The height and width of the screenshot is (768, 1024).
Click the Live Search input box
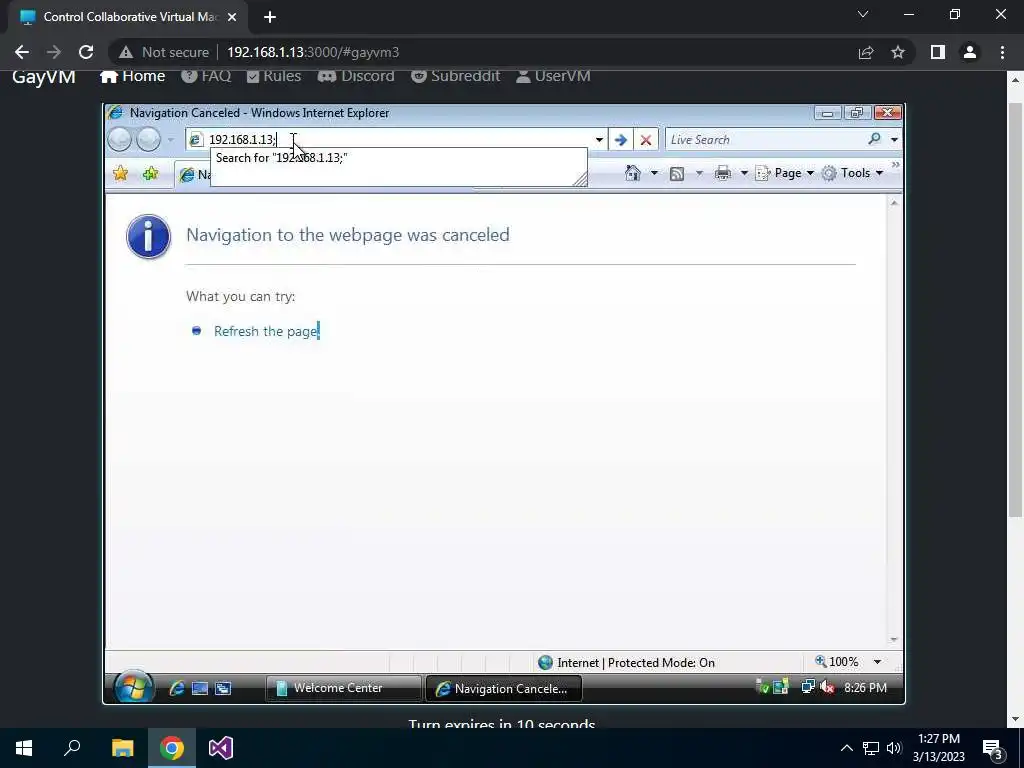[x=766, y=139]
